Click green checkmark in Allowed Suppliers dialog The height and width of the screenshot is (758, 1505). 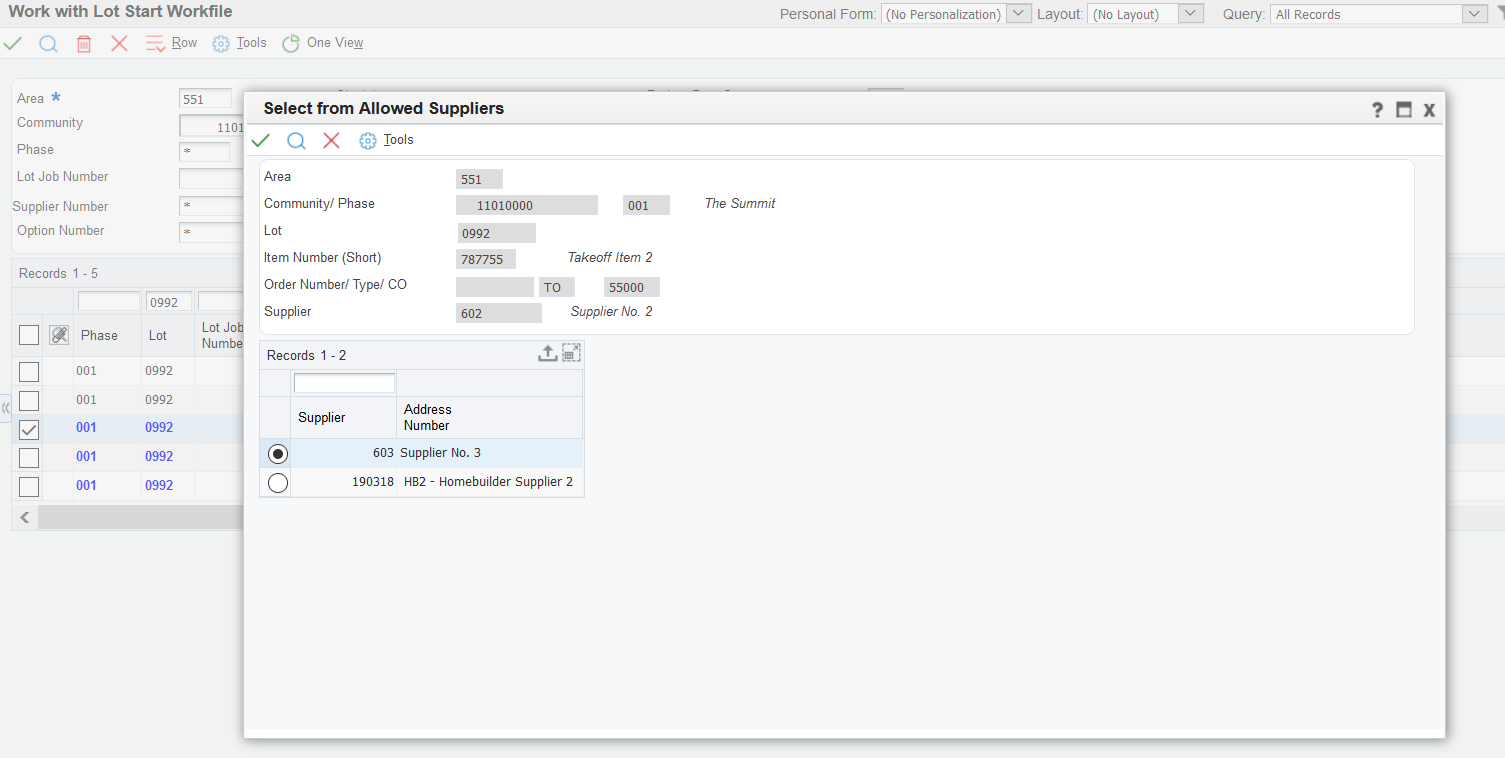[x=261, y=140]
